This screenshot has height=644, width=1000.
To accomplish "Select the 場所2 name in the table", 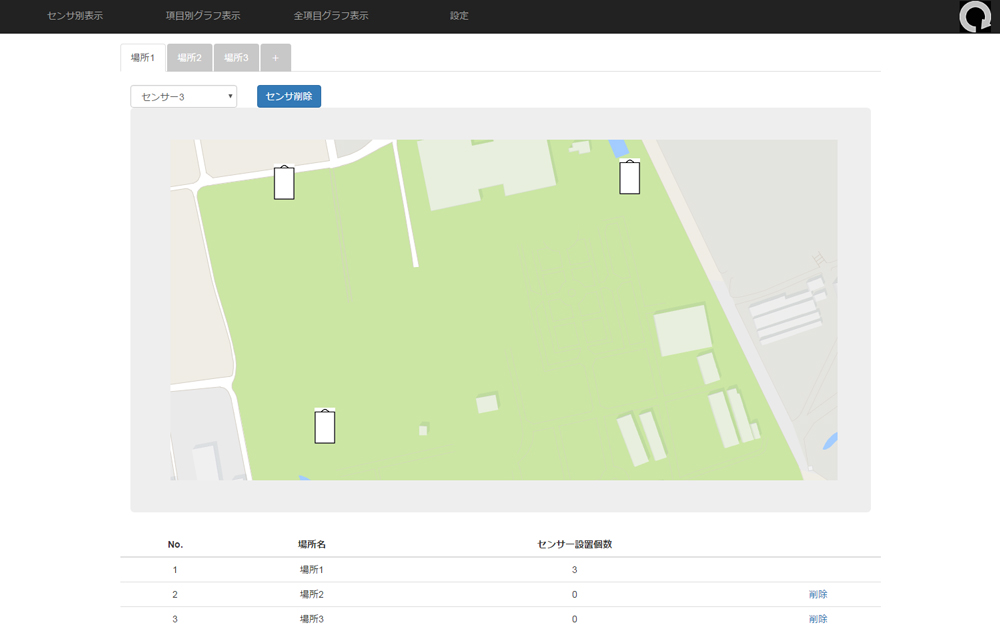I will coord(312,594).
